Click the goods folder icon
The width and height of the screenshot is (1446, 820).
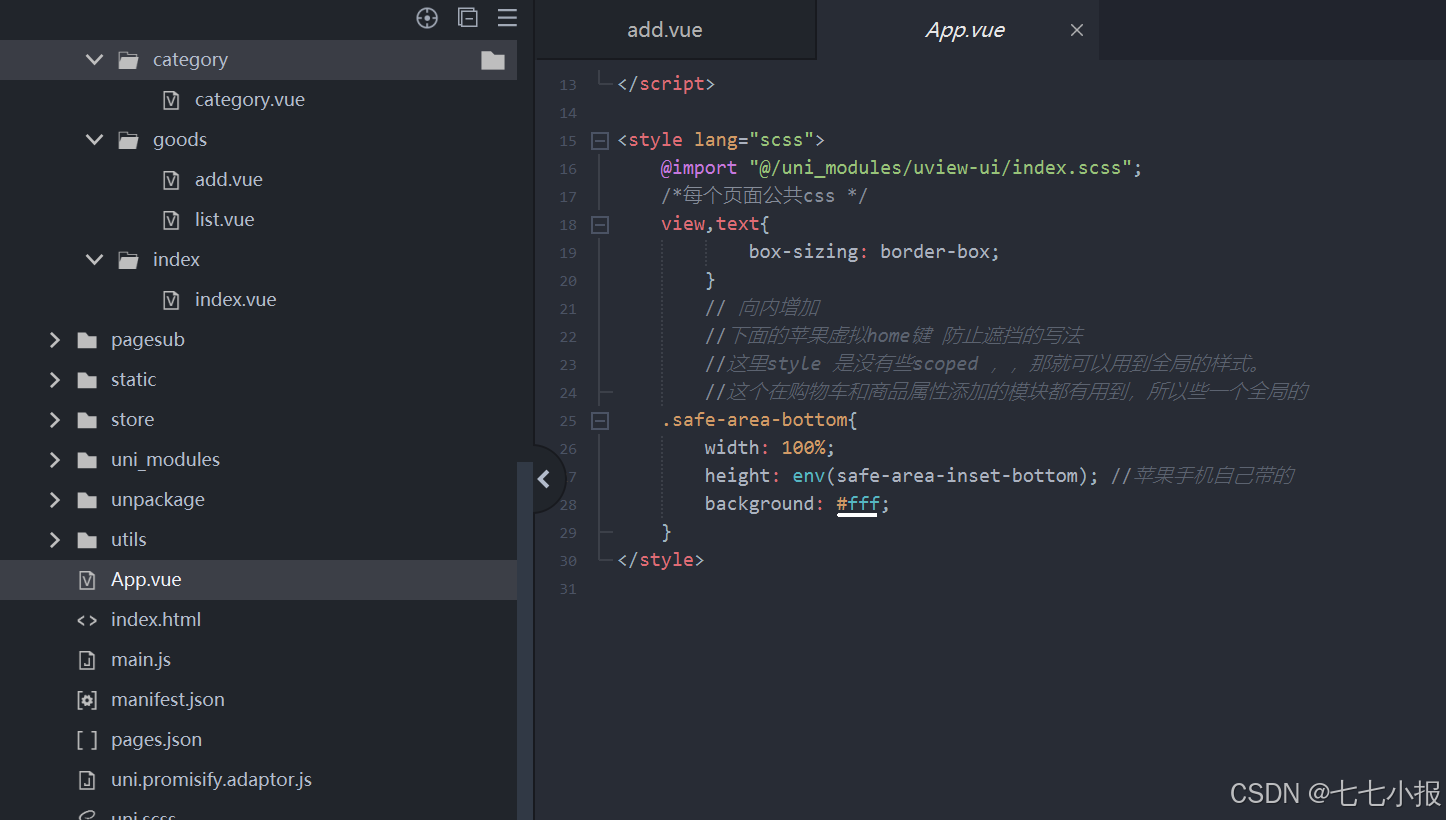click(x=128, y=140)
